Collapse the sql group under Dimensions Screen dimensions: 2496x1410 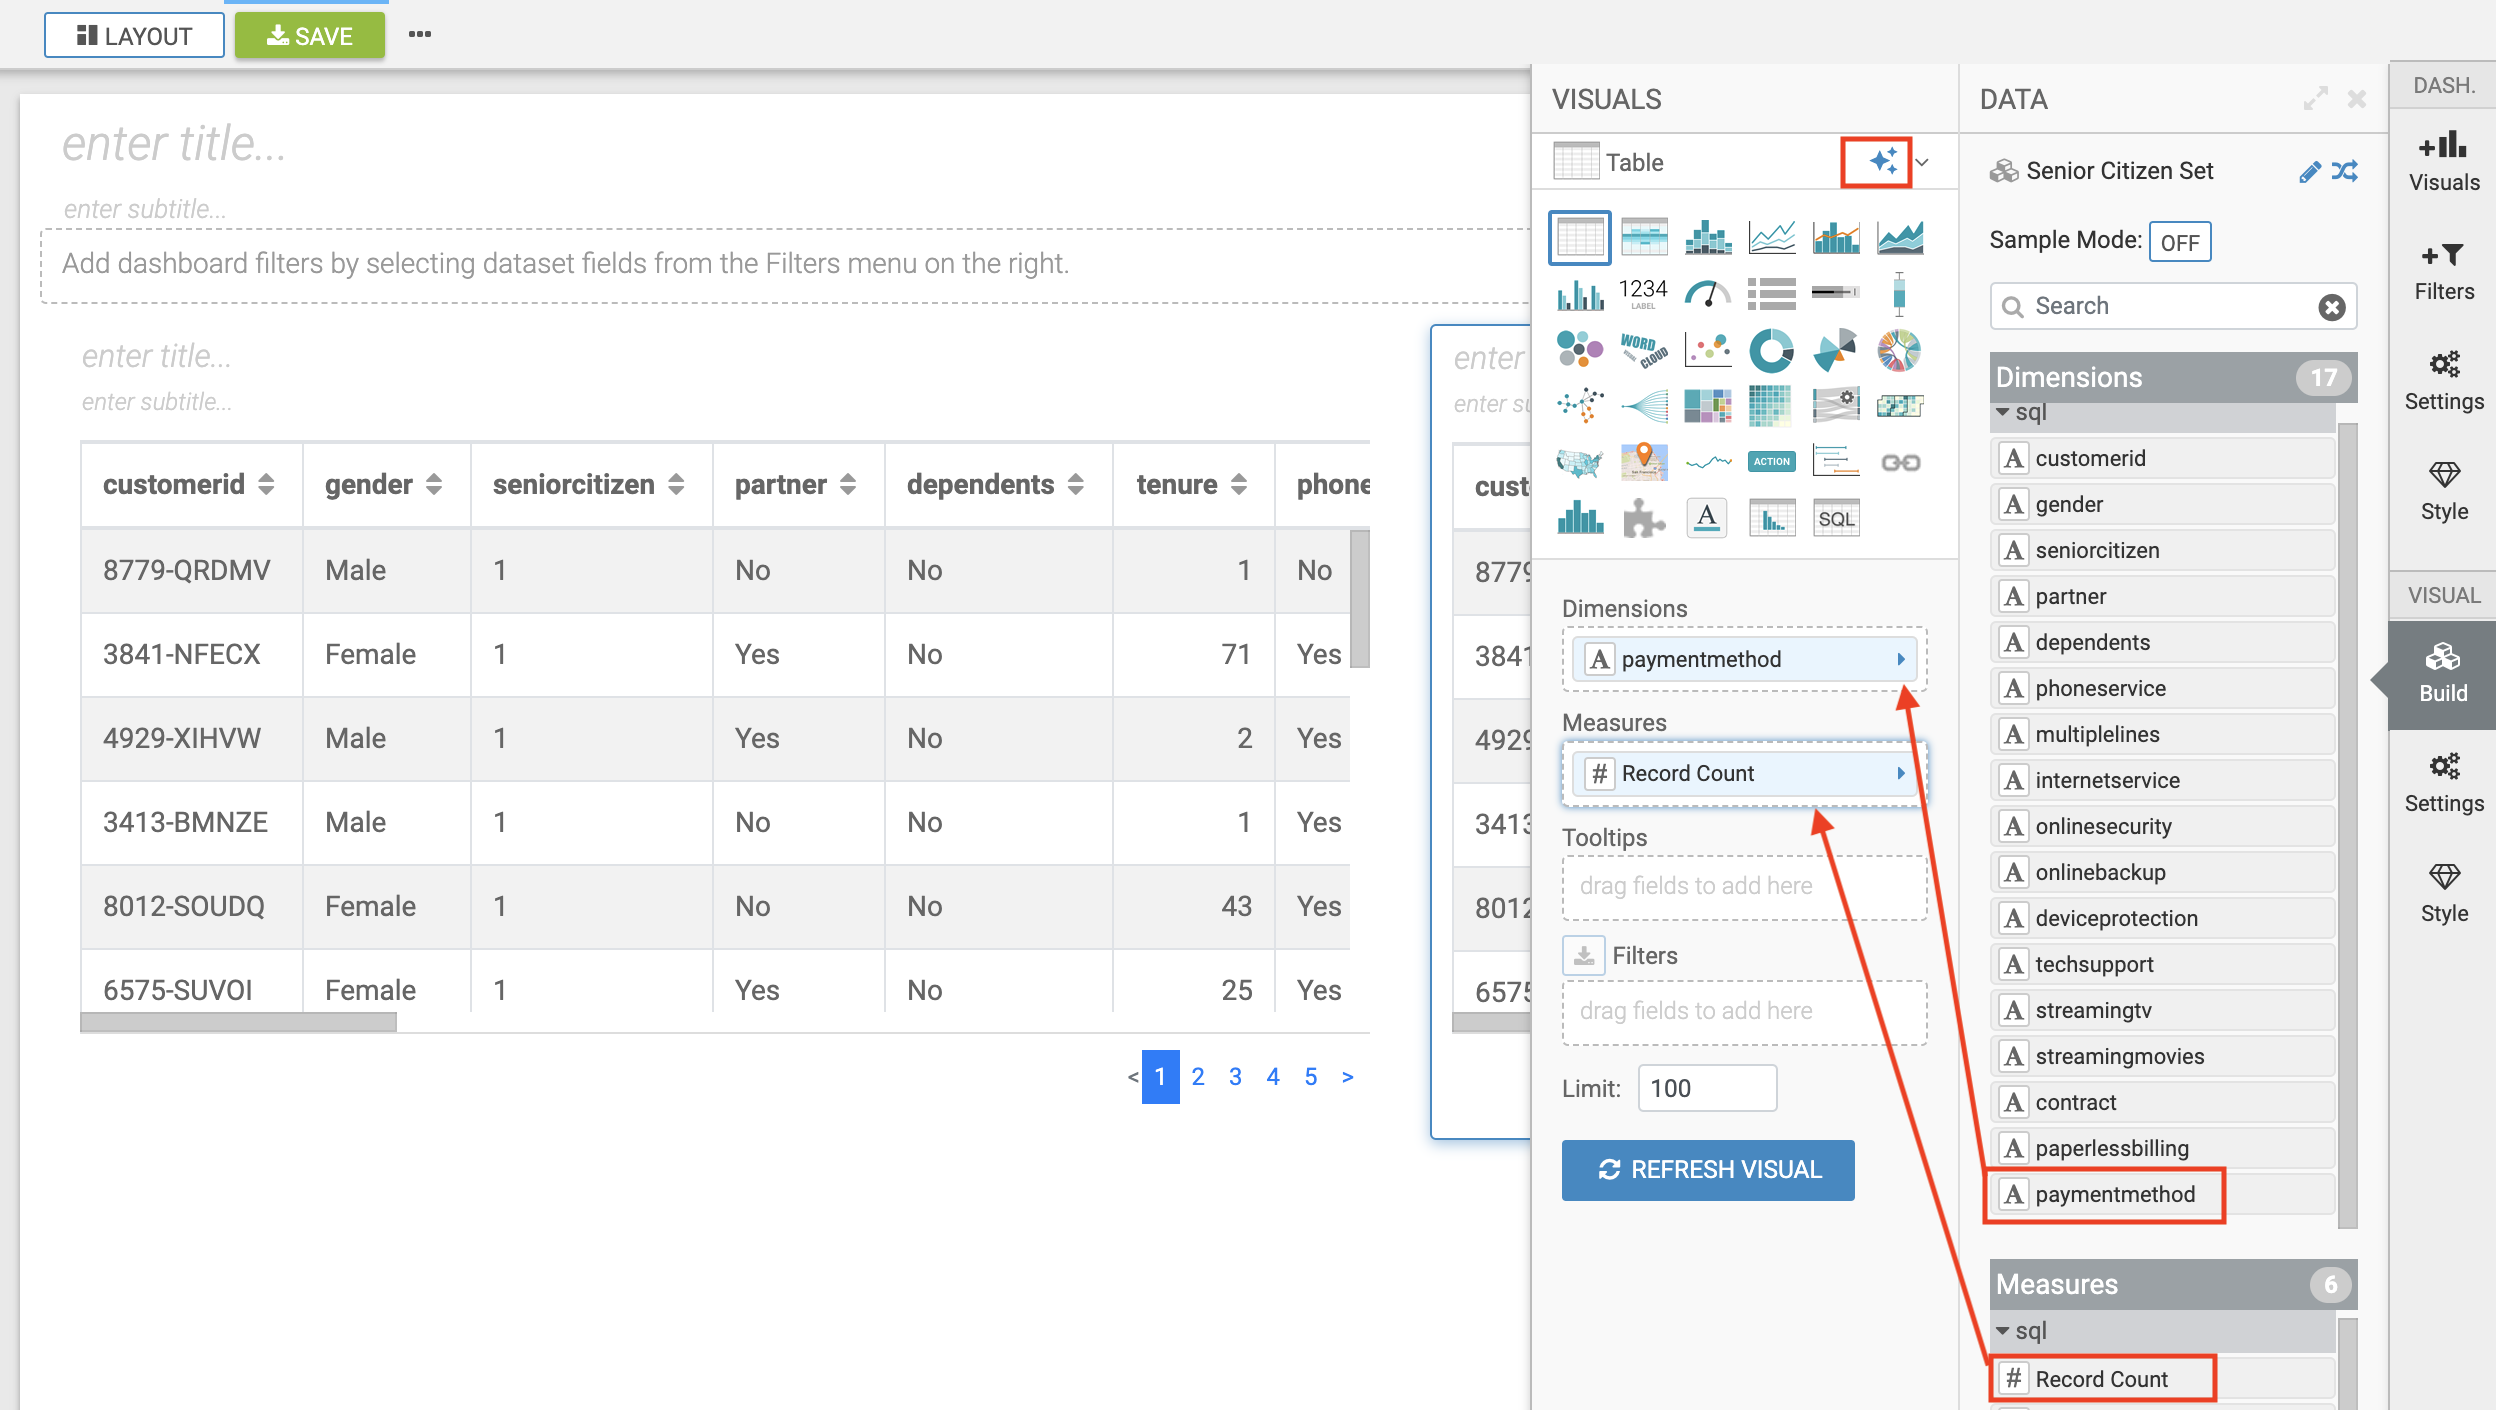point(2002,412)
